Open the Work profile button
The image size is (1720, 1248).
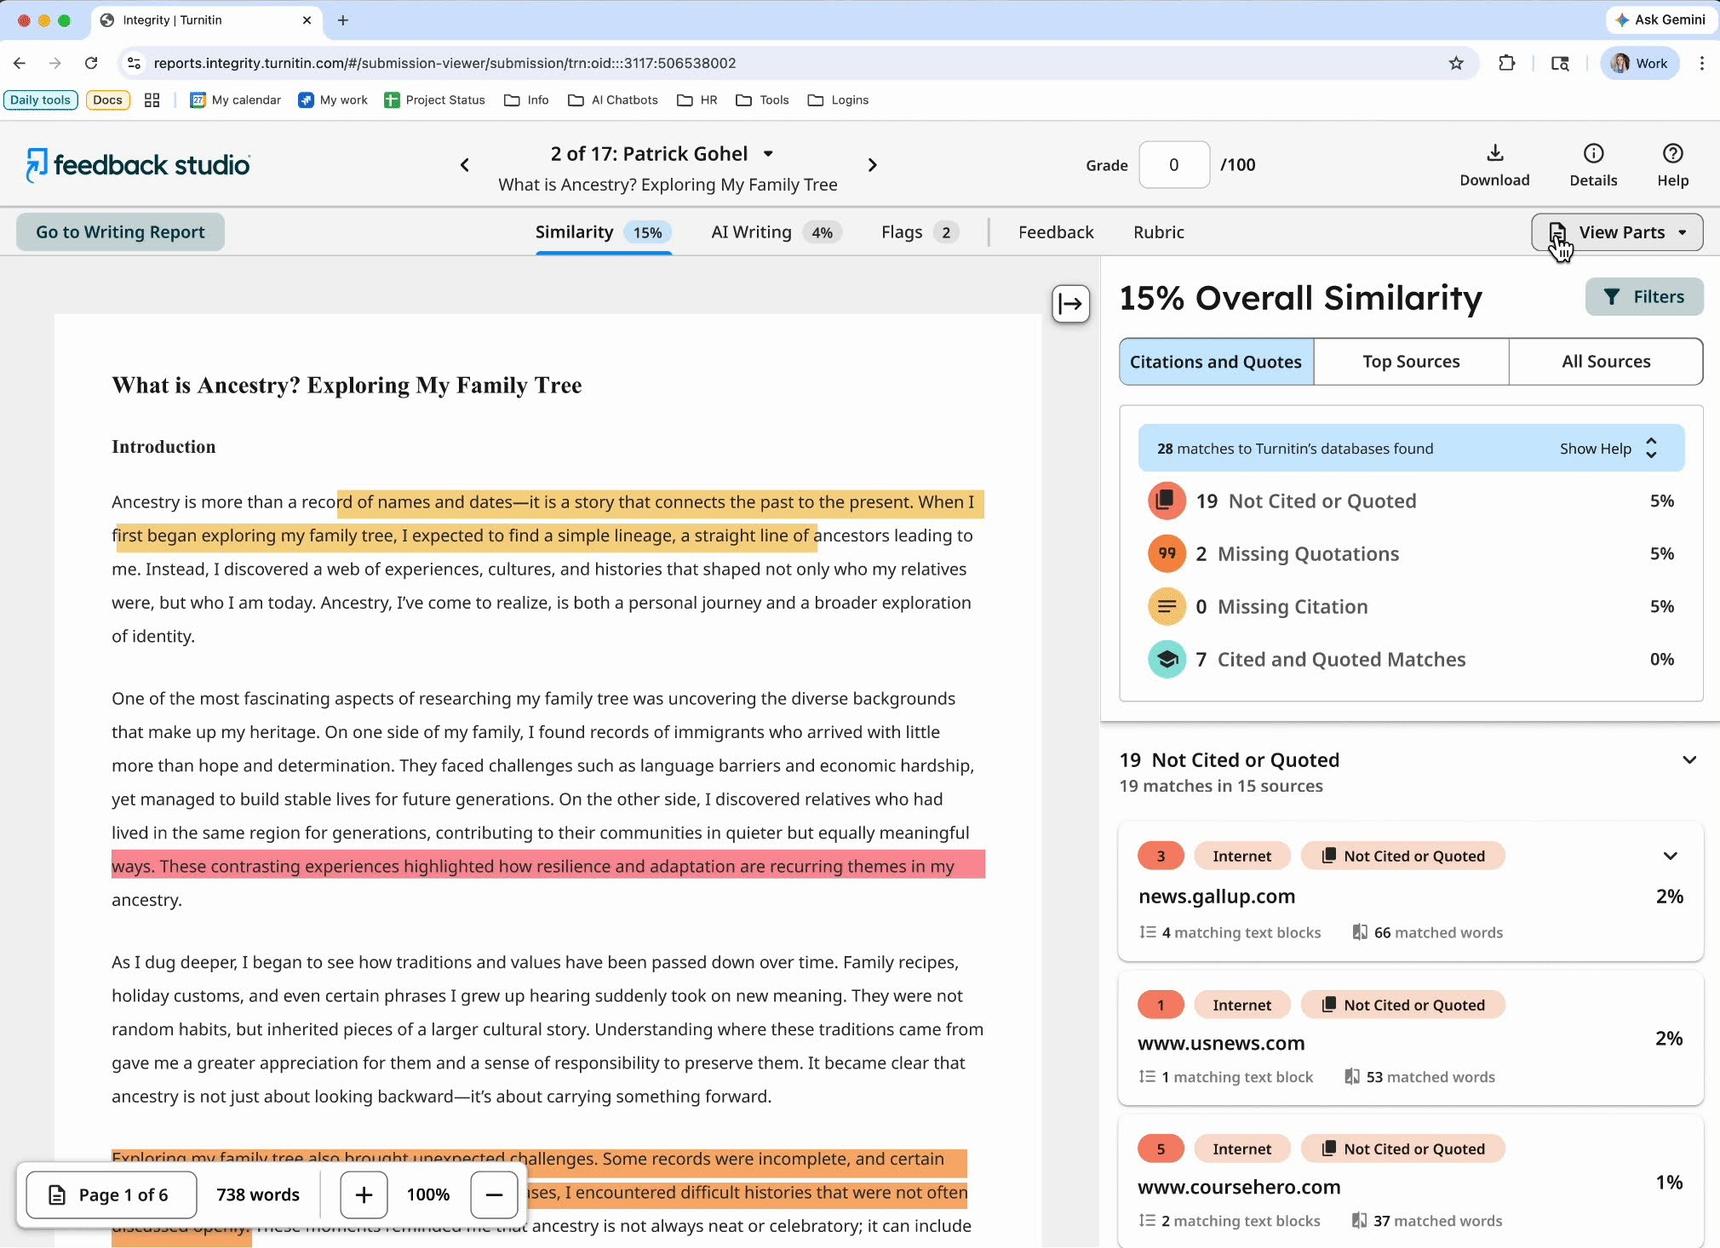tap(1639, 63)
